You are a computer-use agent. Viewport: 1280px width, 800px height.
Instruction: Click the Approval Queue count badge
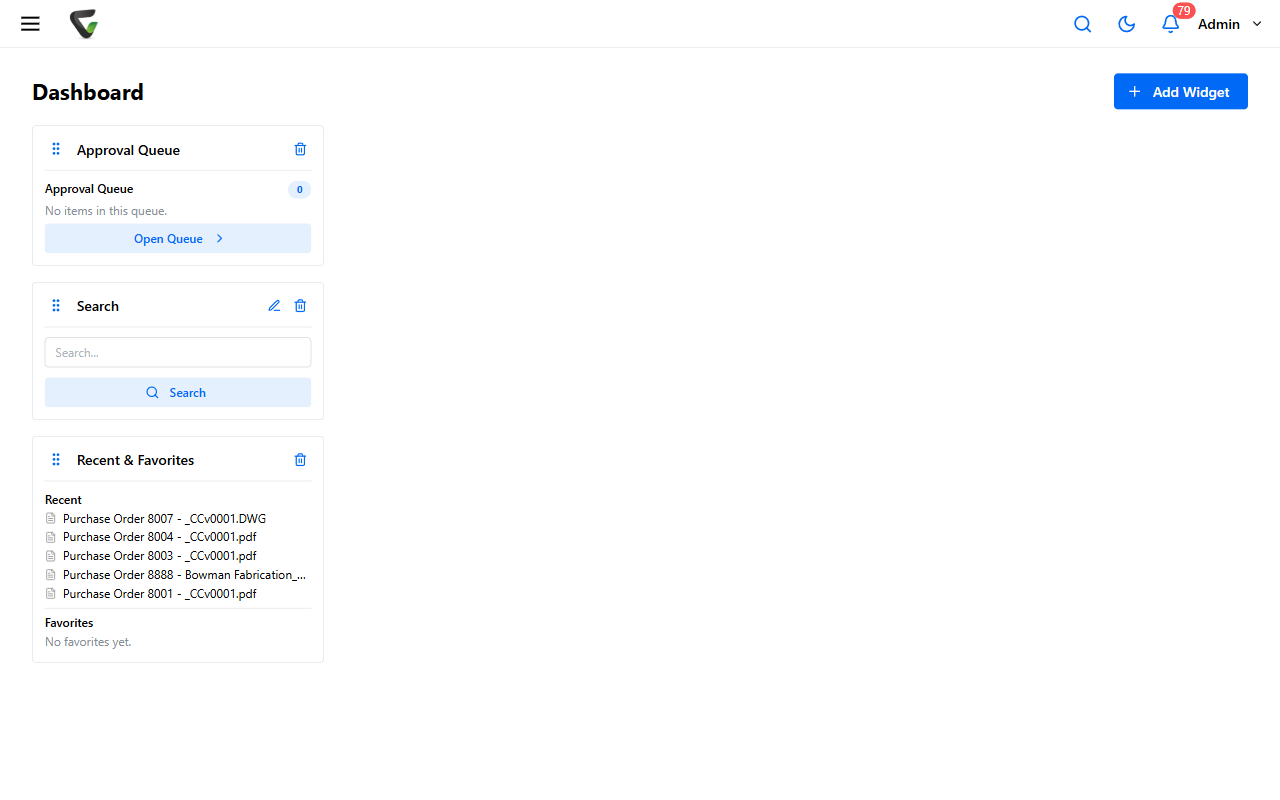[x=299, y=189]
